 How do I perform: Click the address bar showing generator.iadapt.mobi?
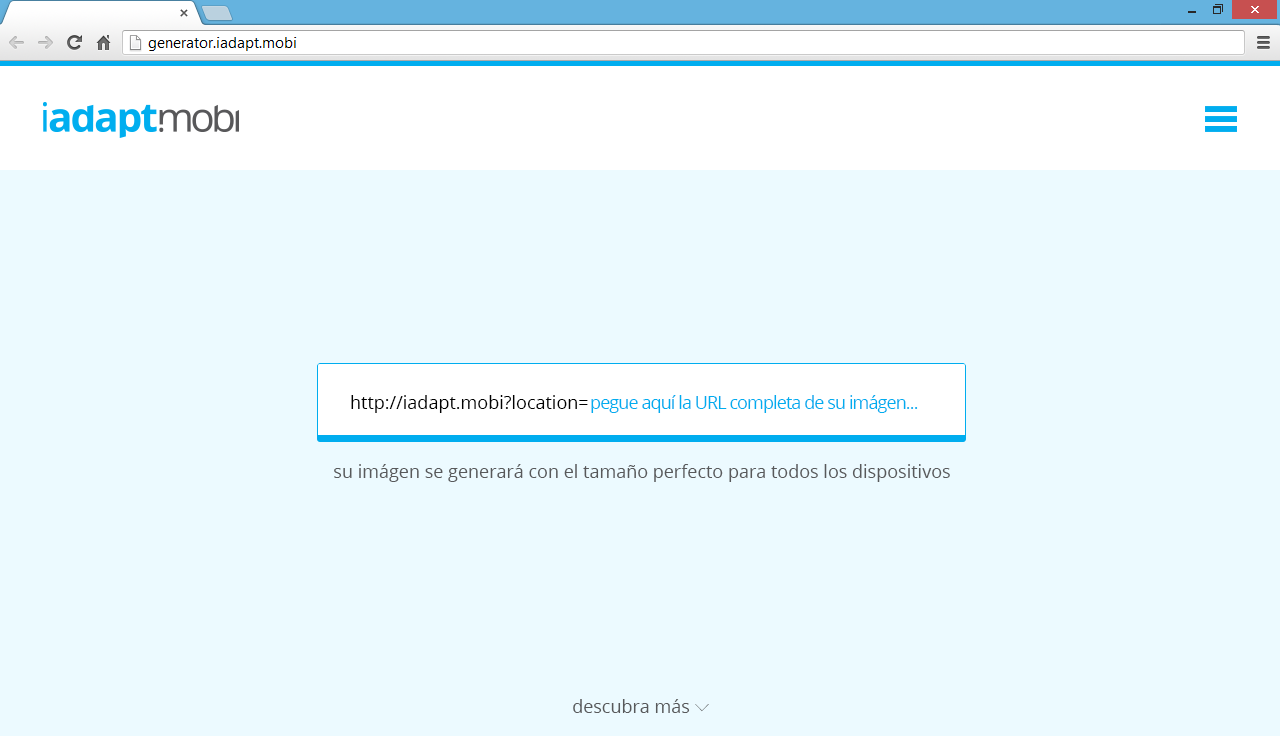683,42
